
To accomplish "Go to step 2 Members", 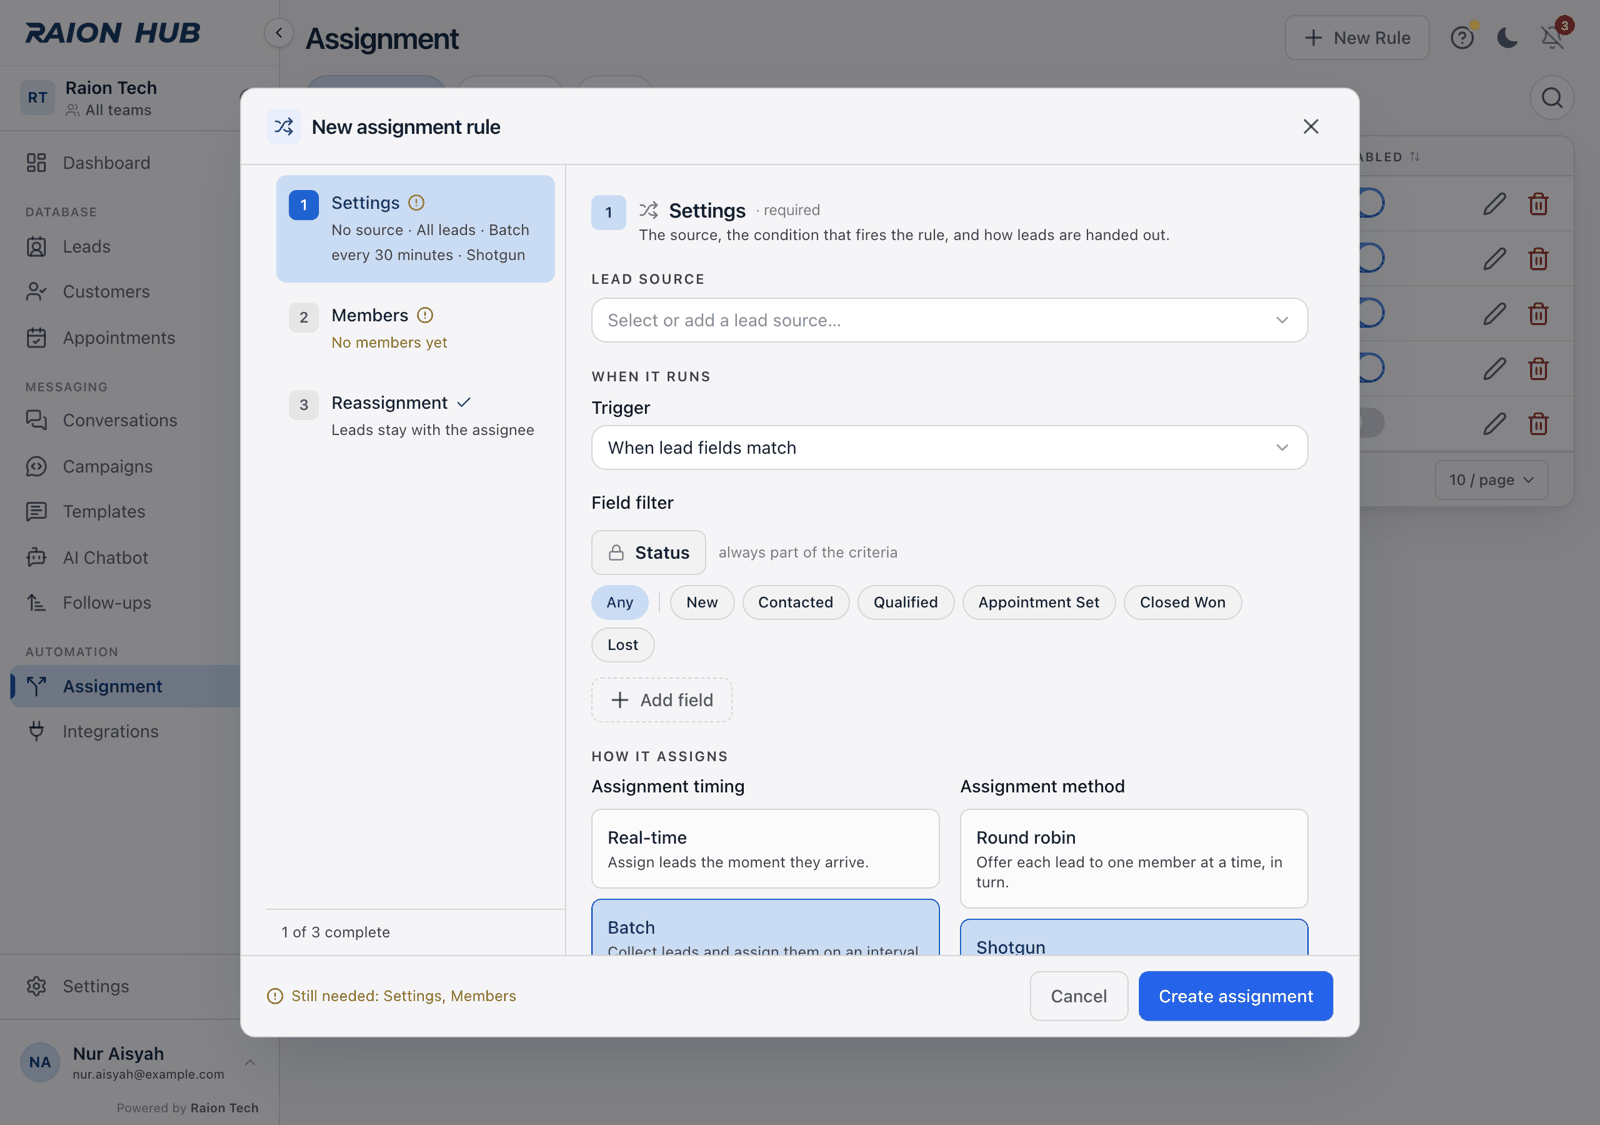I will [415, 328].
